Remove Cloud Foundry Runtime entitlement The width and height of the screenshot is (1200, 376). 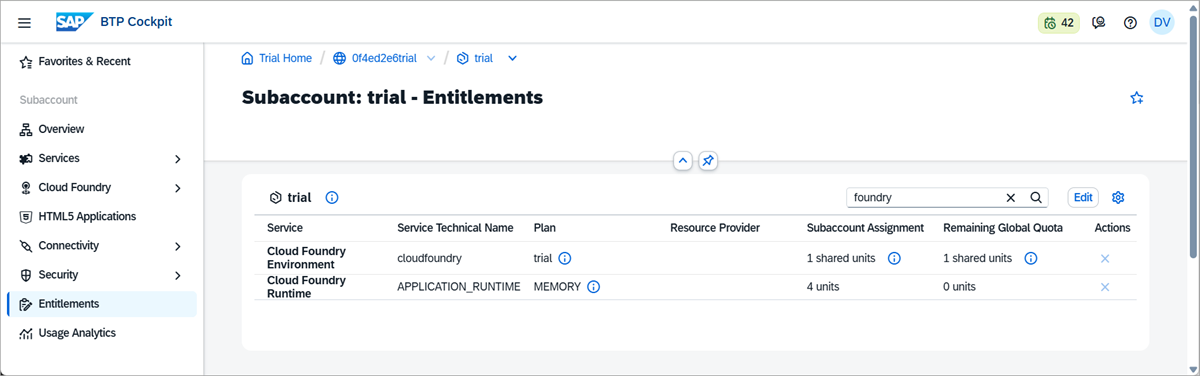pyautogui.click(x=1105, y=287)
